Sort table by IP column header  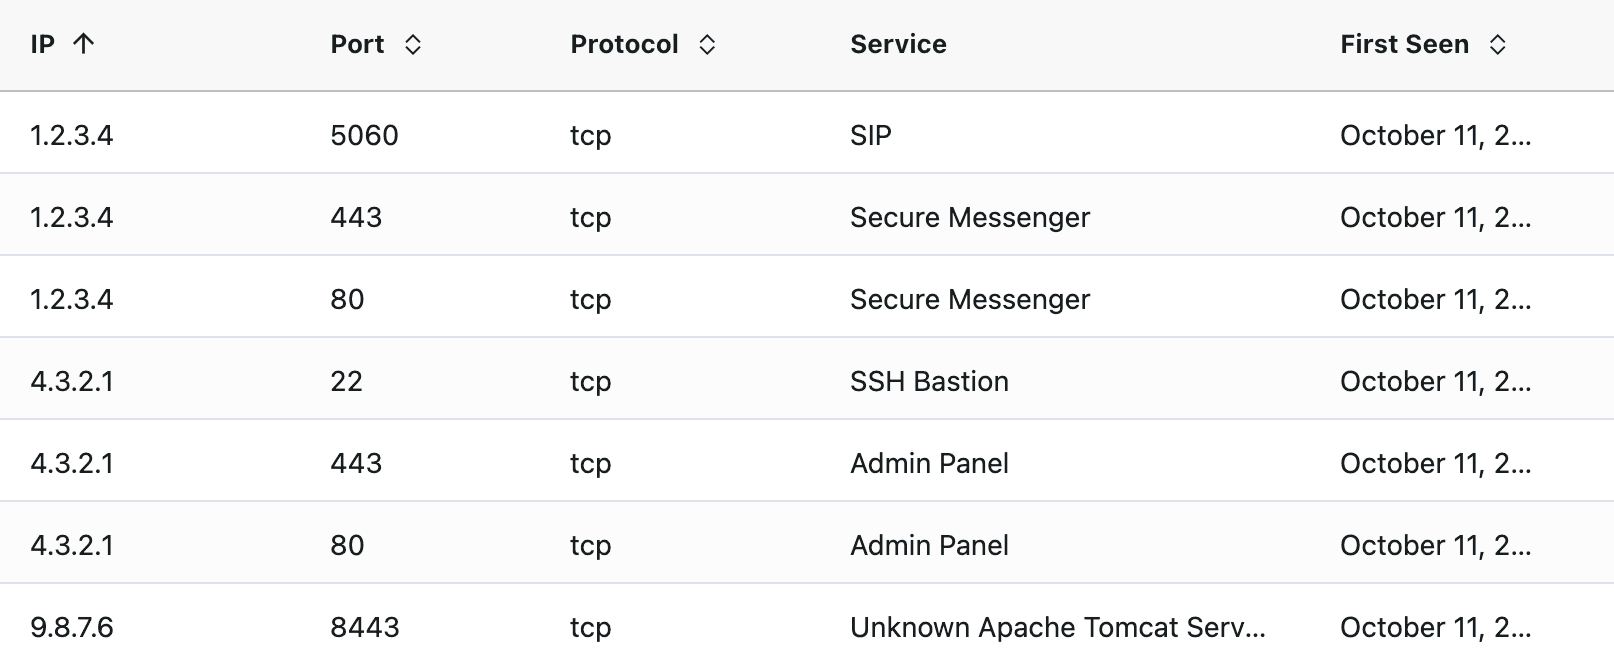42,44
